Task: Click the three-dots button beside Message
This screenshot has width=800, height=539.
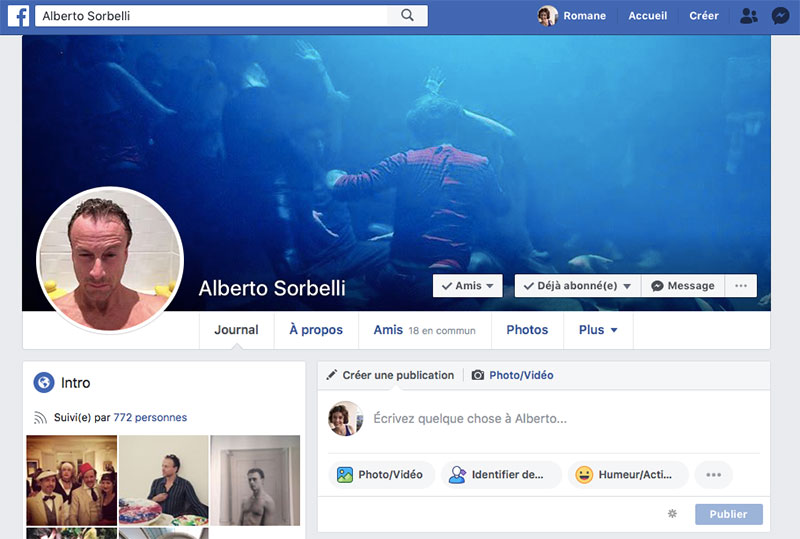Action: [741, 286]
